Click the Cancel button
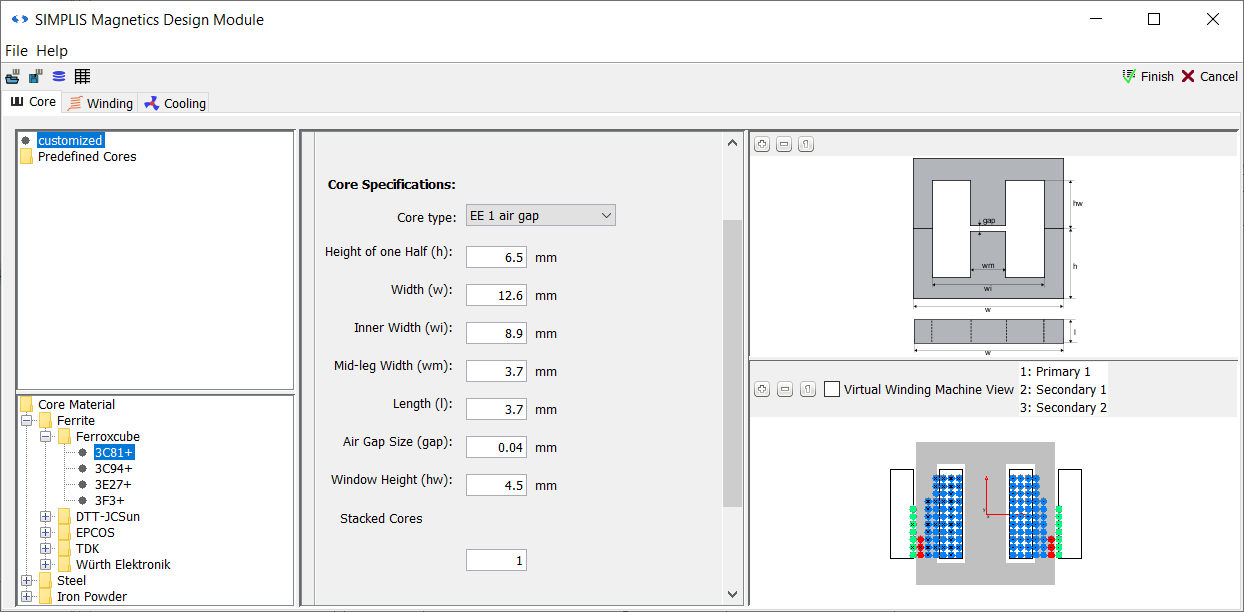The width and height of the screenshot is (1244, 612). [1209, 77]
